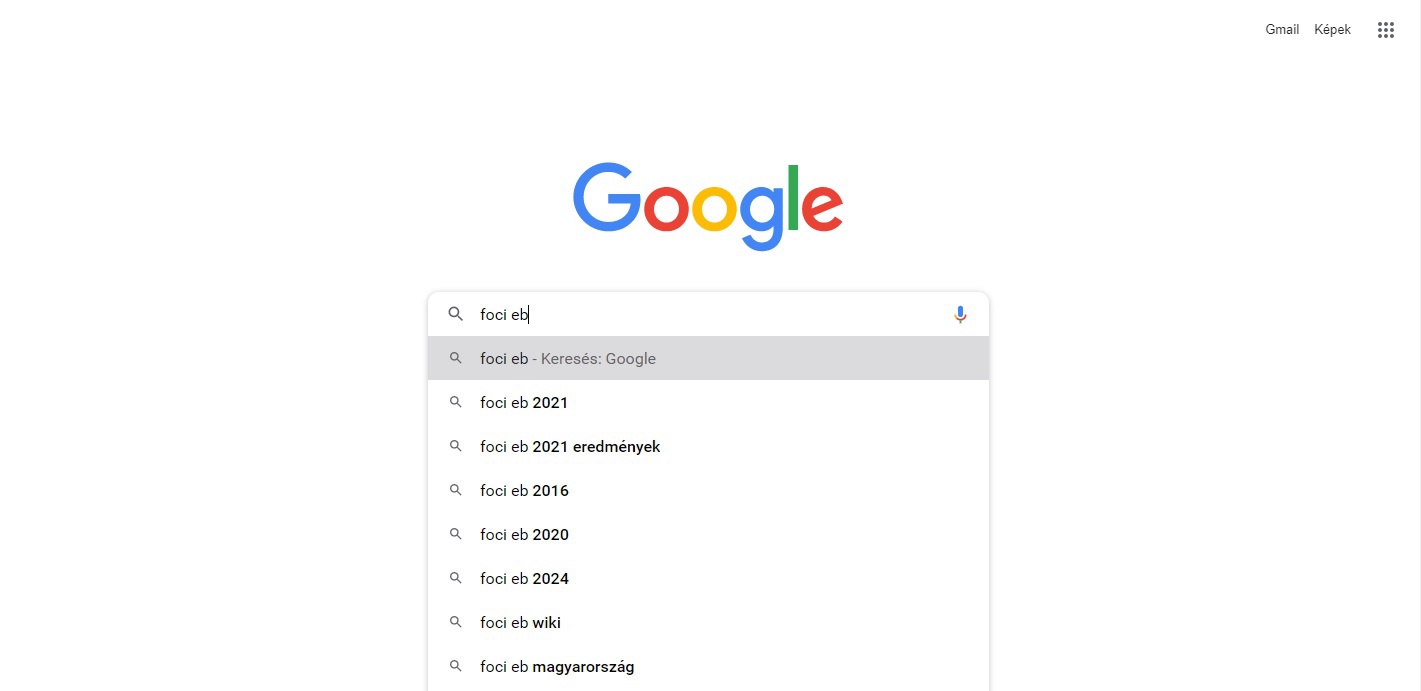
Task: Open the Google apps grid icon
Action: click(x=1385, y=30)
